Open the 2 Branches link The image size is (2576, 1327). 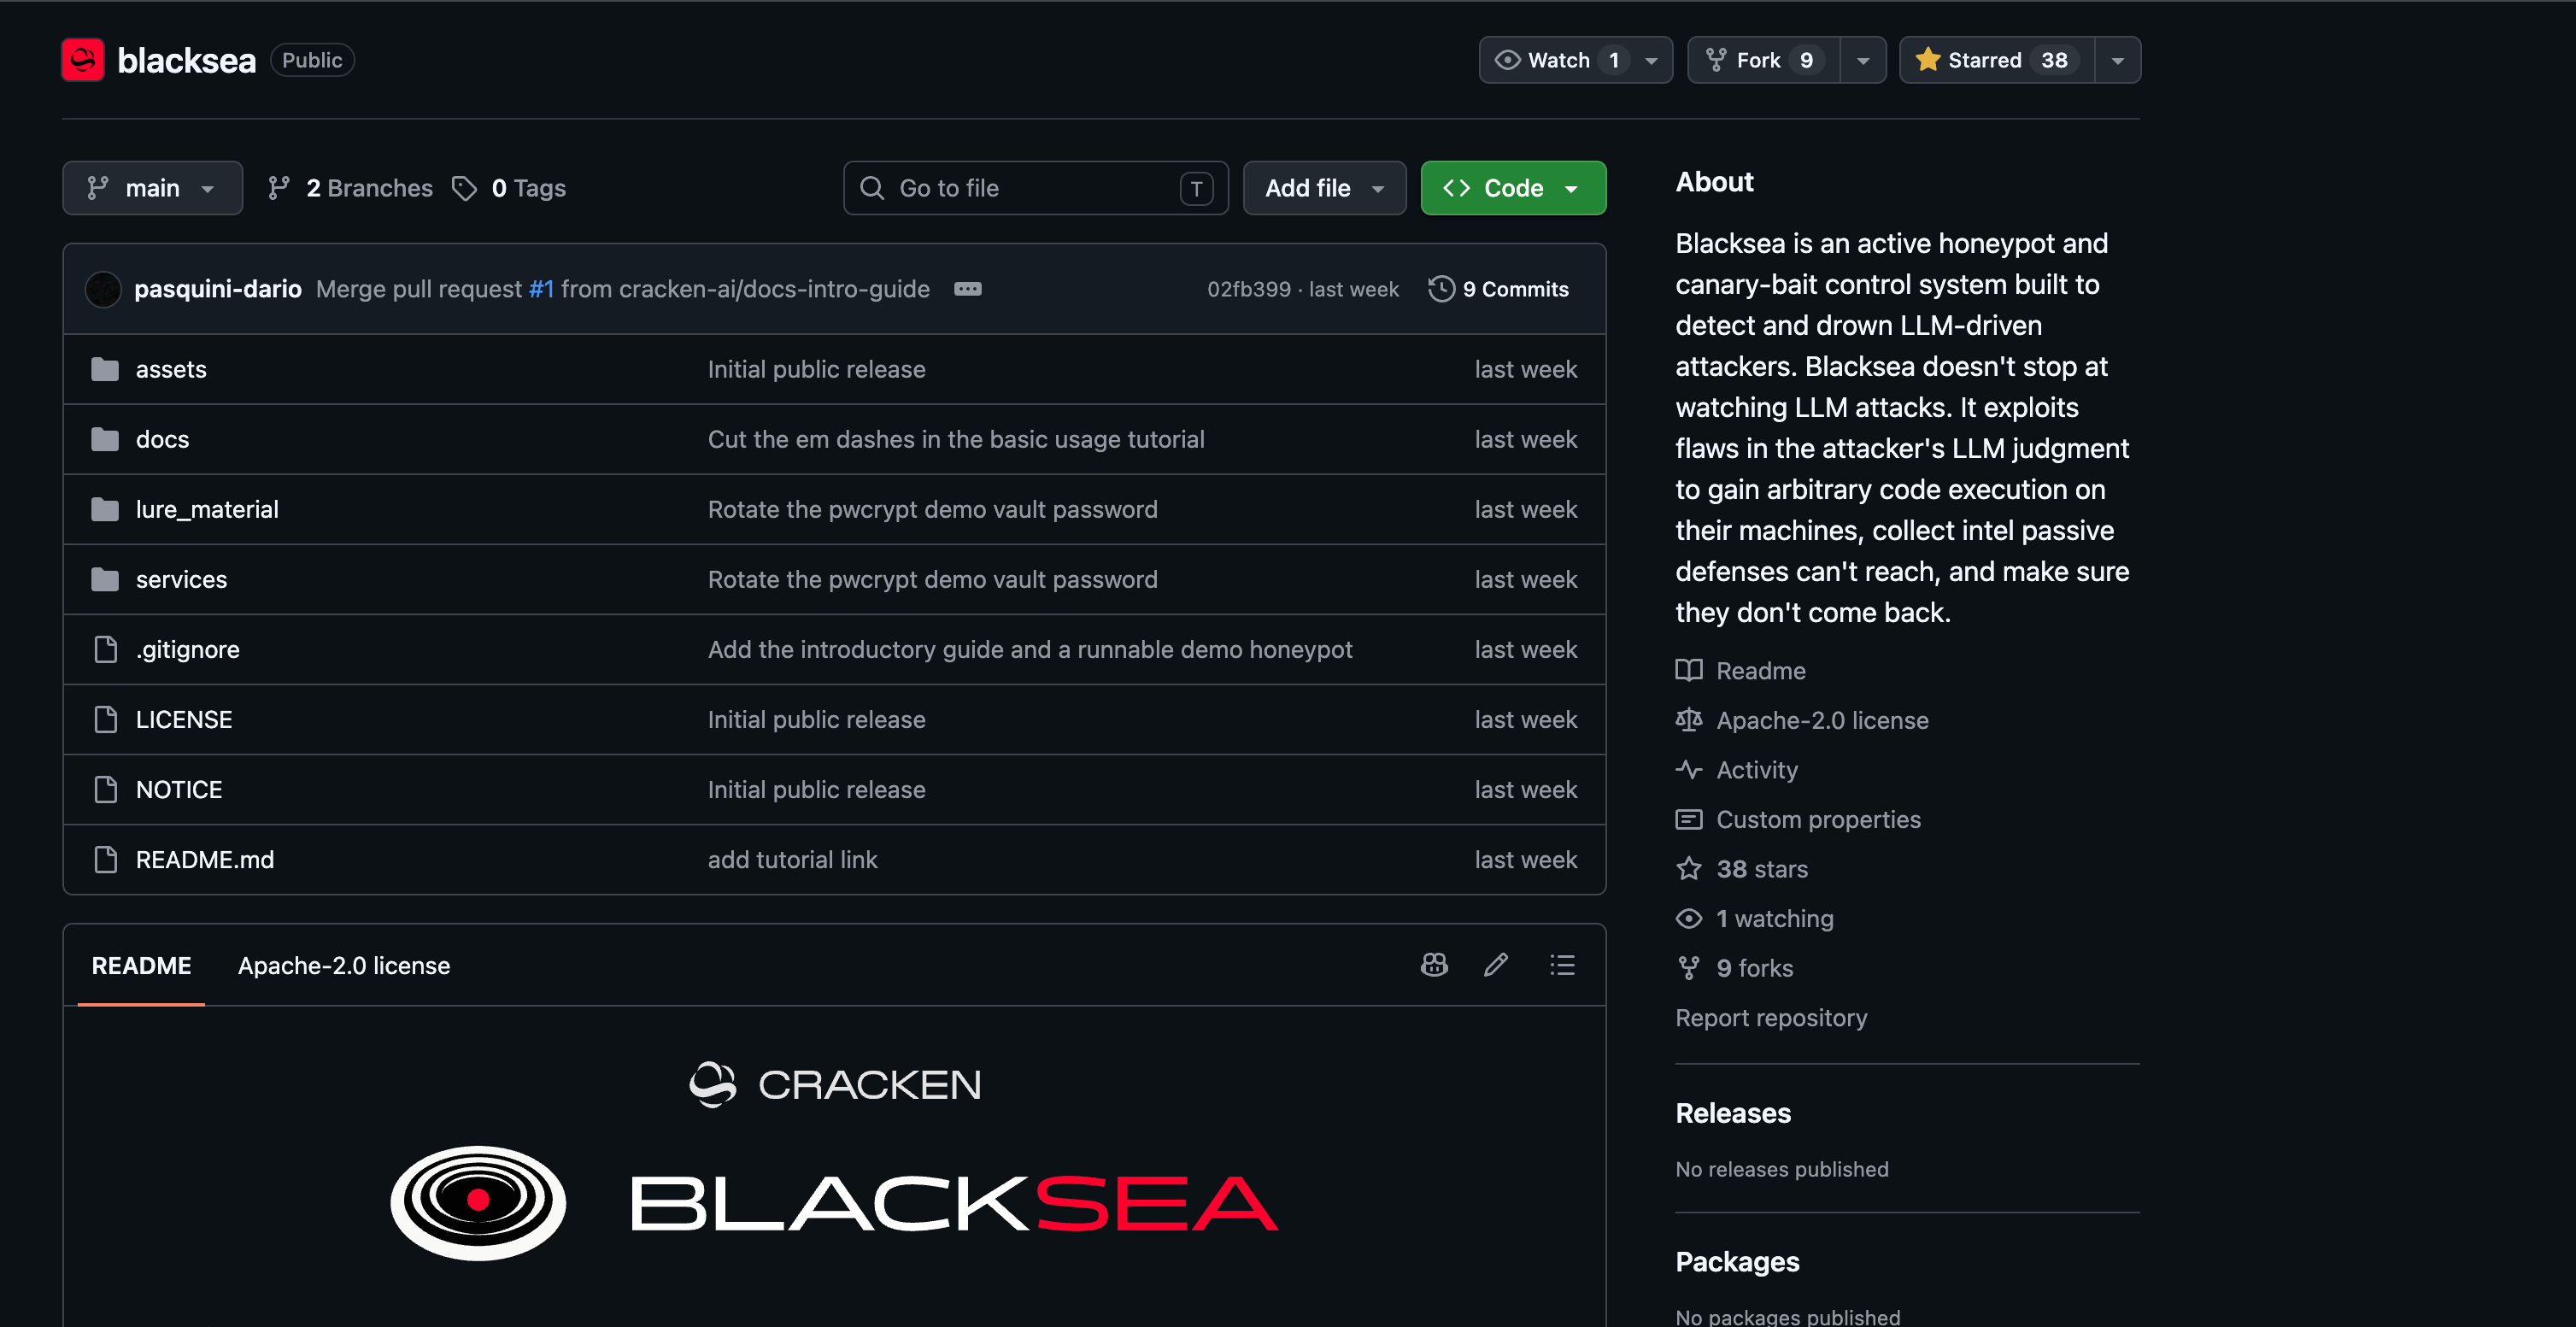[x=350, y=188]
